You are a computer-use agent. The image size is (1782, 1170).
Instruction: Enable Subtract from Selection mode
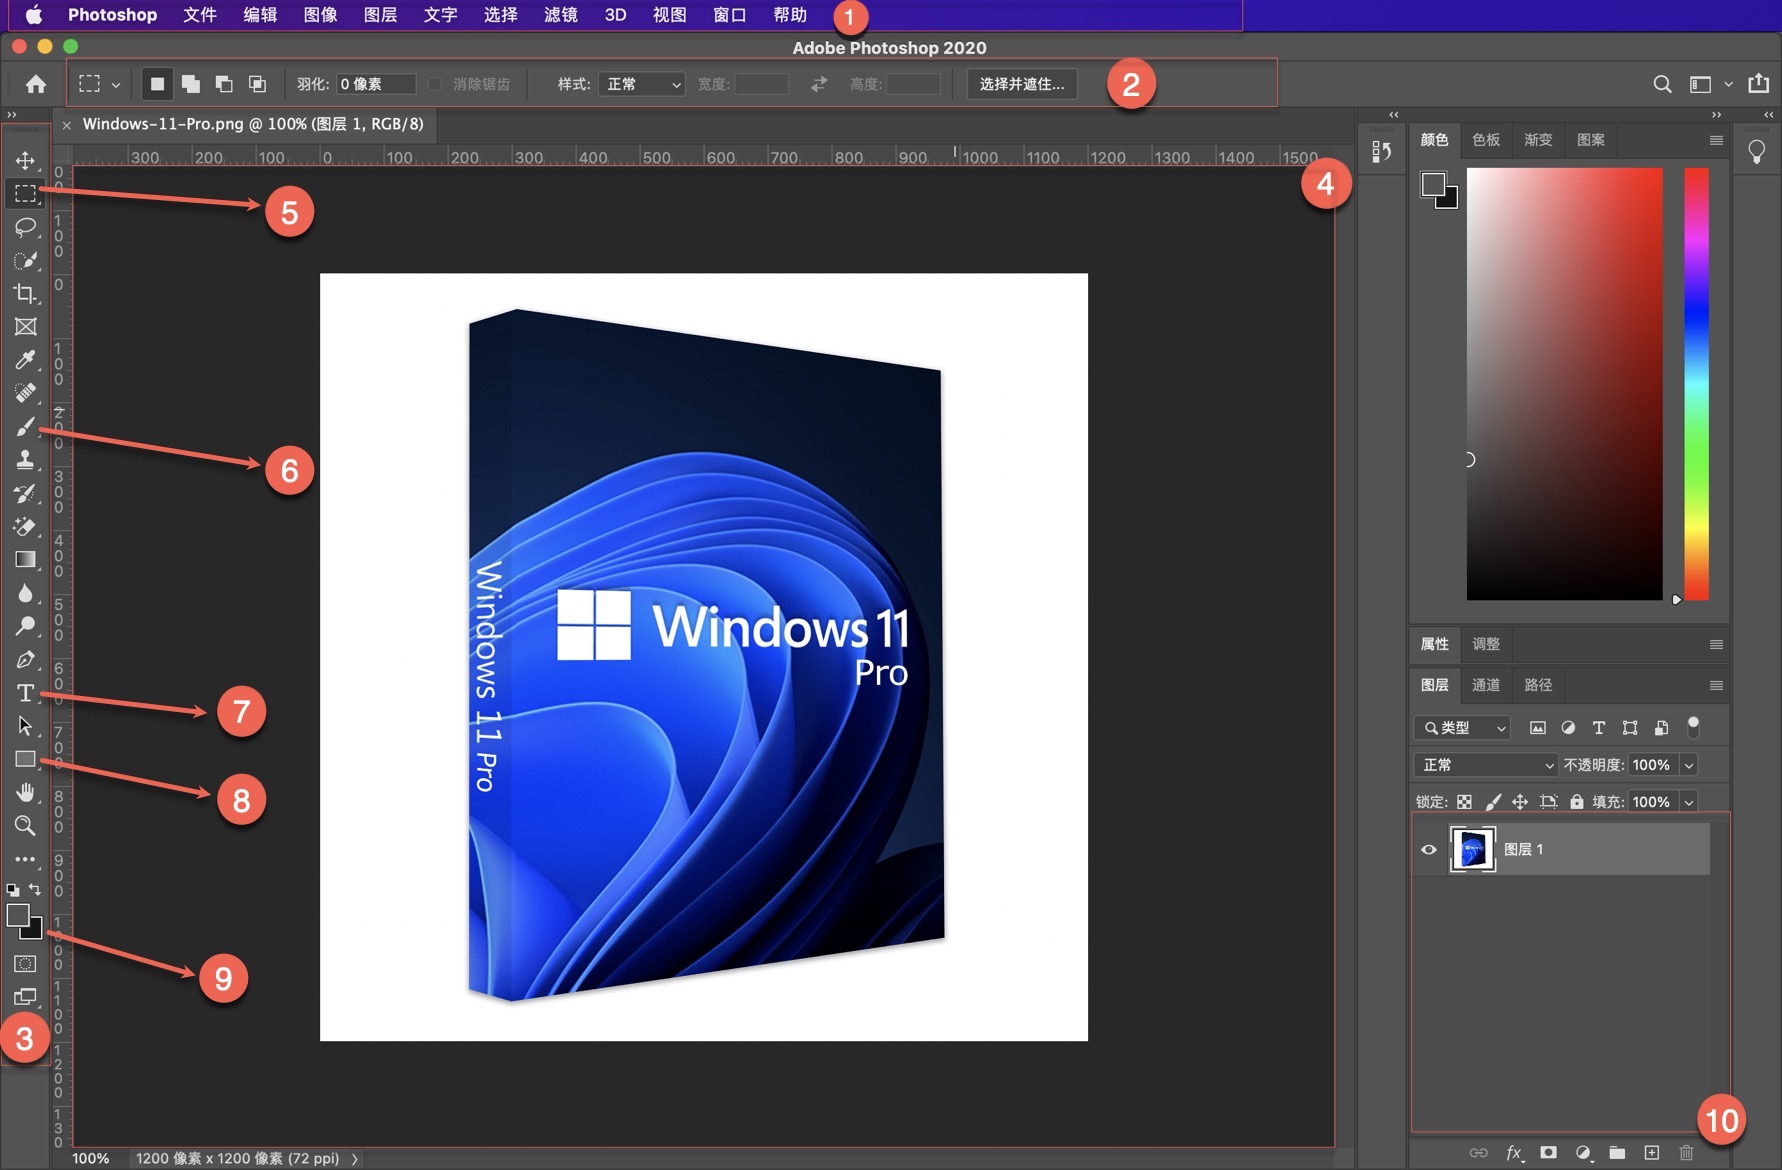224,84
